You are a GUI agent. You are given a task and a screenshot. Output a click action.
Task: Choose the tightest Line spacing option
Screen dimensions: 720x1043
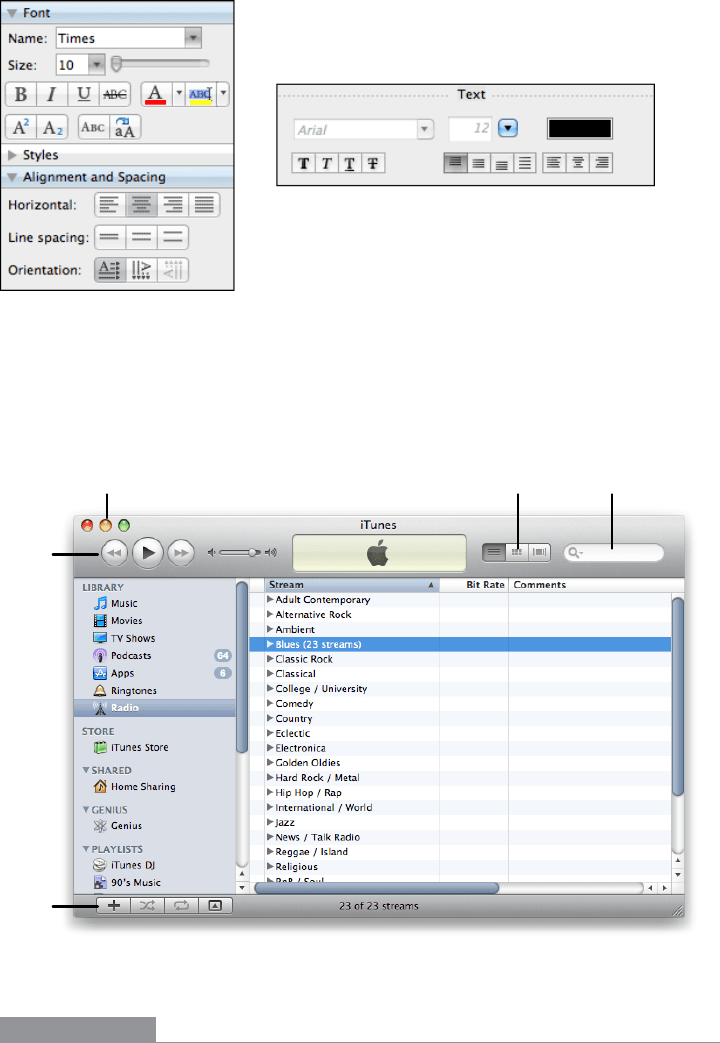point(110,237)
